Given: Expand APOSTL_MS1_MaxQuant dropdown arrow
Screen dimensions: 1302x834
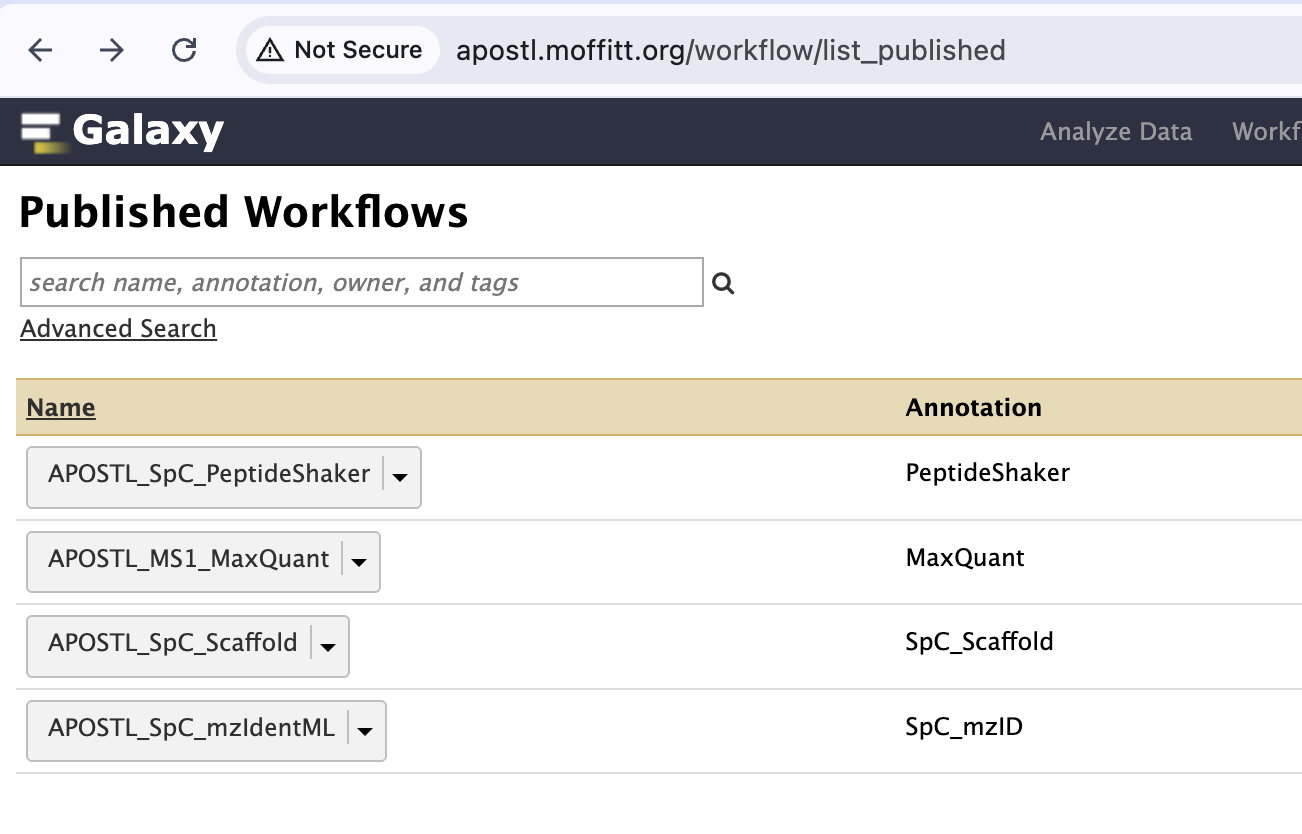Looking at the screenshot, I should [x=359, y=562].
